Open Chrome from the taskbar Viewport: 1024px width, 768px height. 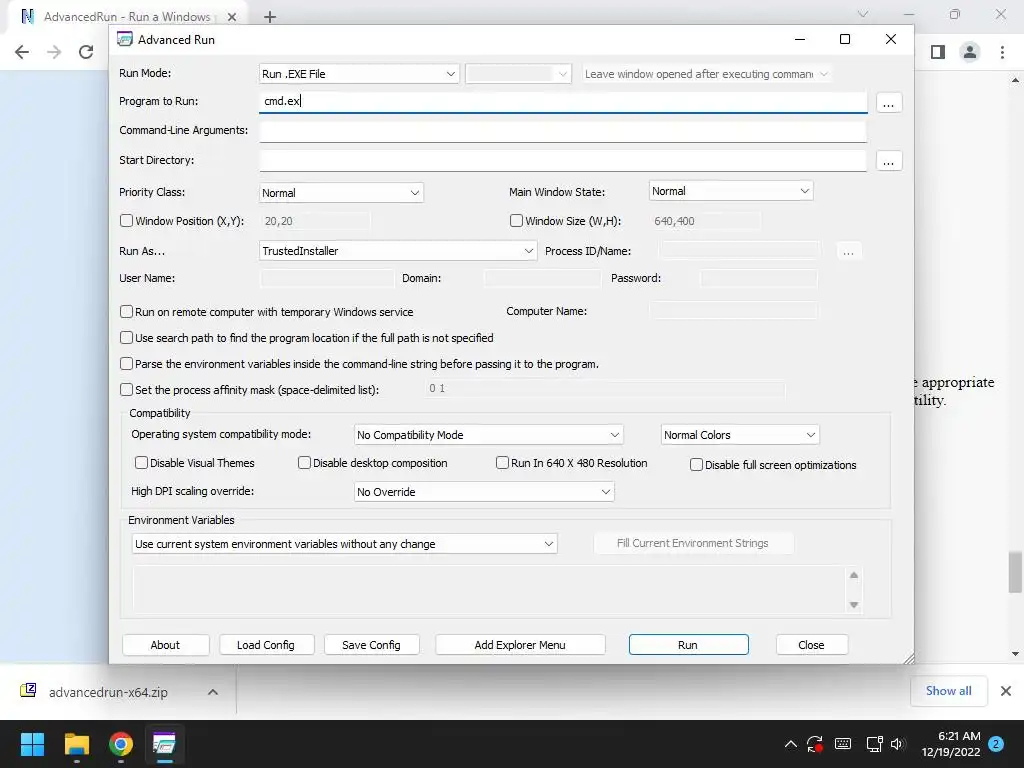(121, 744)
